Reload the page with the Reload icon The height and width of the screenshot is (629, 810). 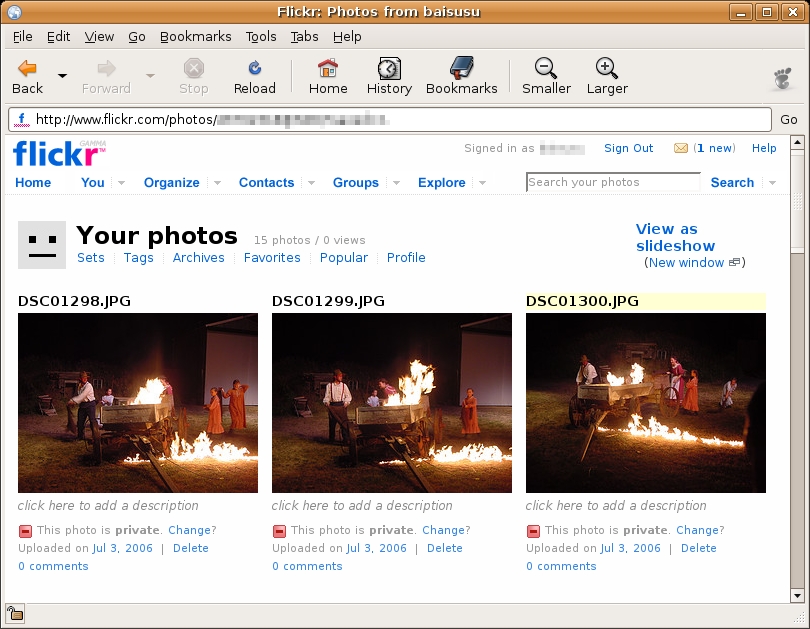[x=254, y=69]
